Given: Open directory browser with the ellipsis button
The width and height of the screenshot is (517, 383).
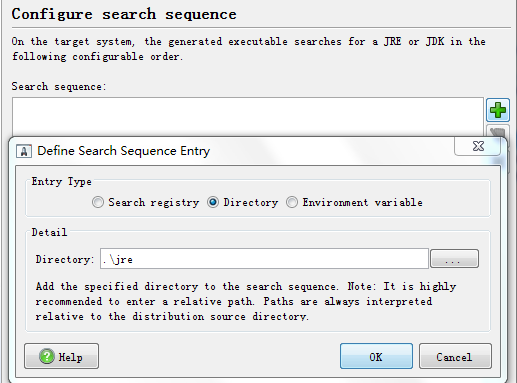Looking at the screenshot, I should pos(454,258).
